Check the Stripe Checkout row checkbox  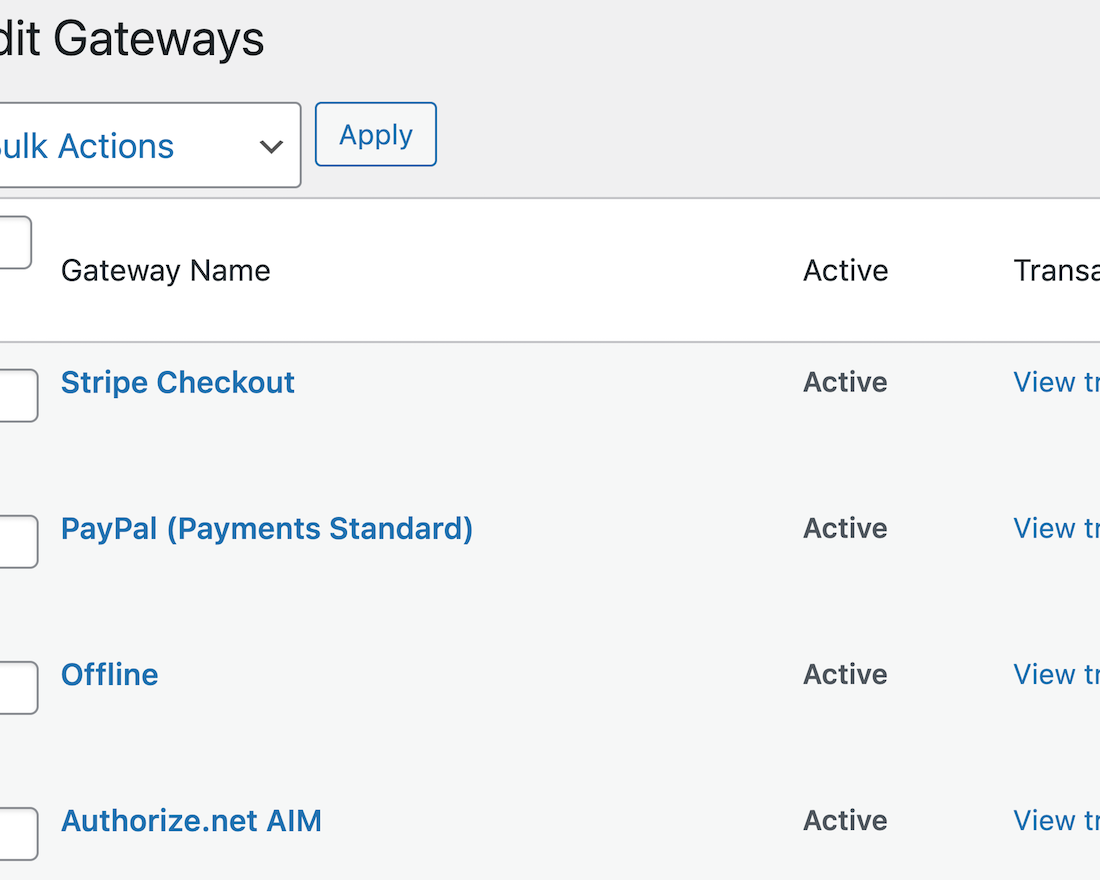coord(18,395)
